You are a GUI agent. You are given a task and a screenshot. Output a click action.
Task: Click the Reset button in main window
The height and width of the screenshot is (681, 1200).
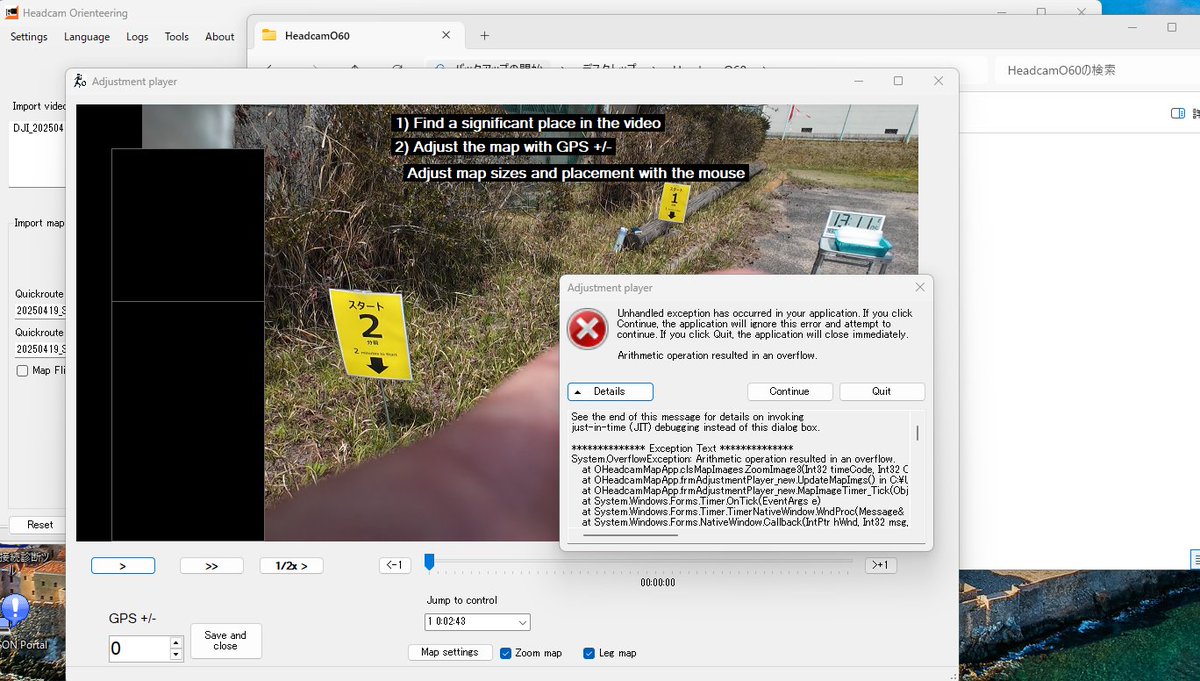(40, 524)
